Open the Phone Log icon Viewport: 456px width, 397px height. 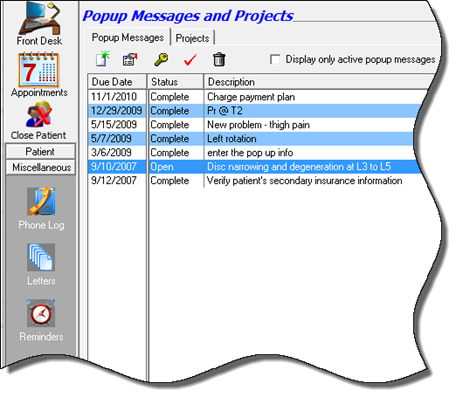point(41,201)
